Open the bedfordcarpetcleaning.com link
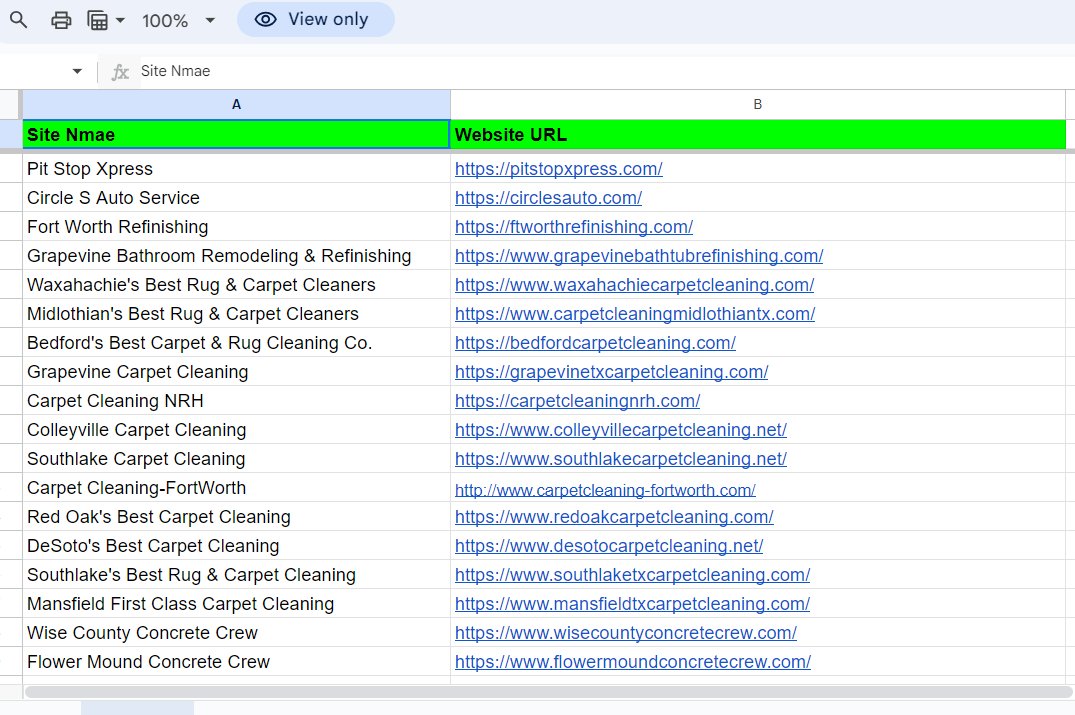The height and width of the screenshot is (715, 1075). tap(595, 343)
